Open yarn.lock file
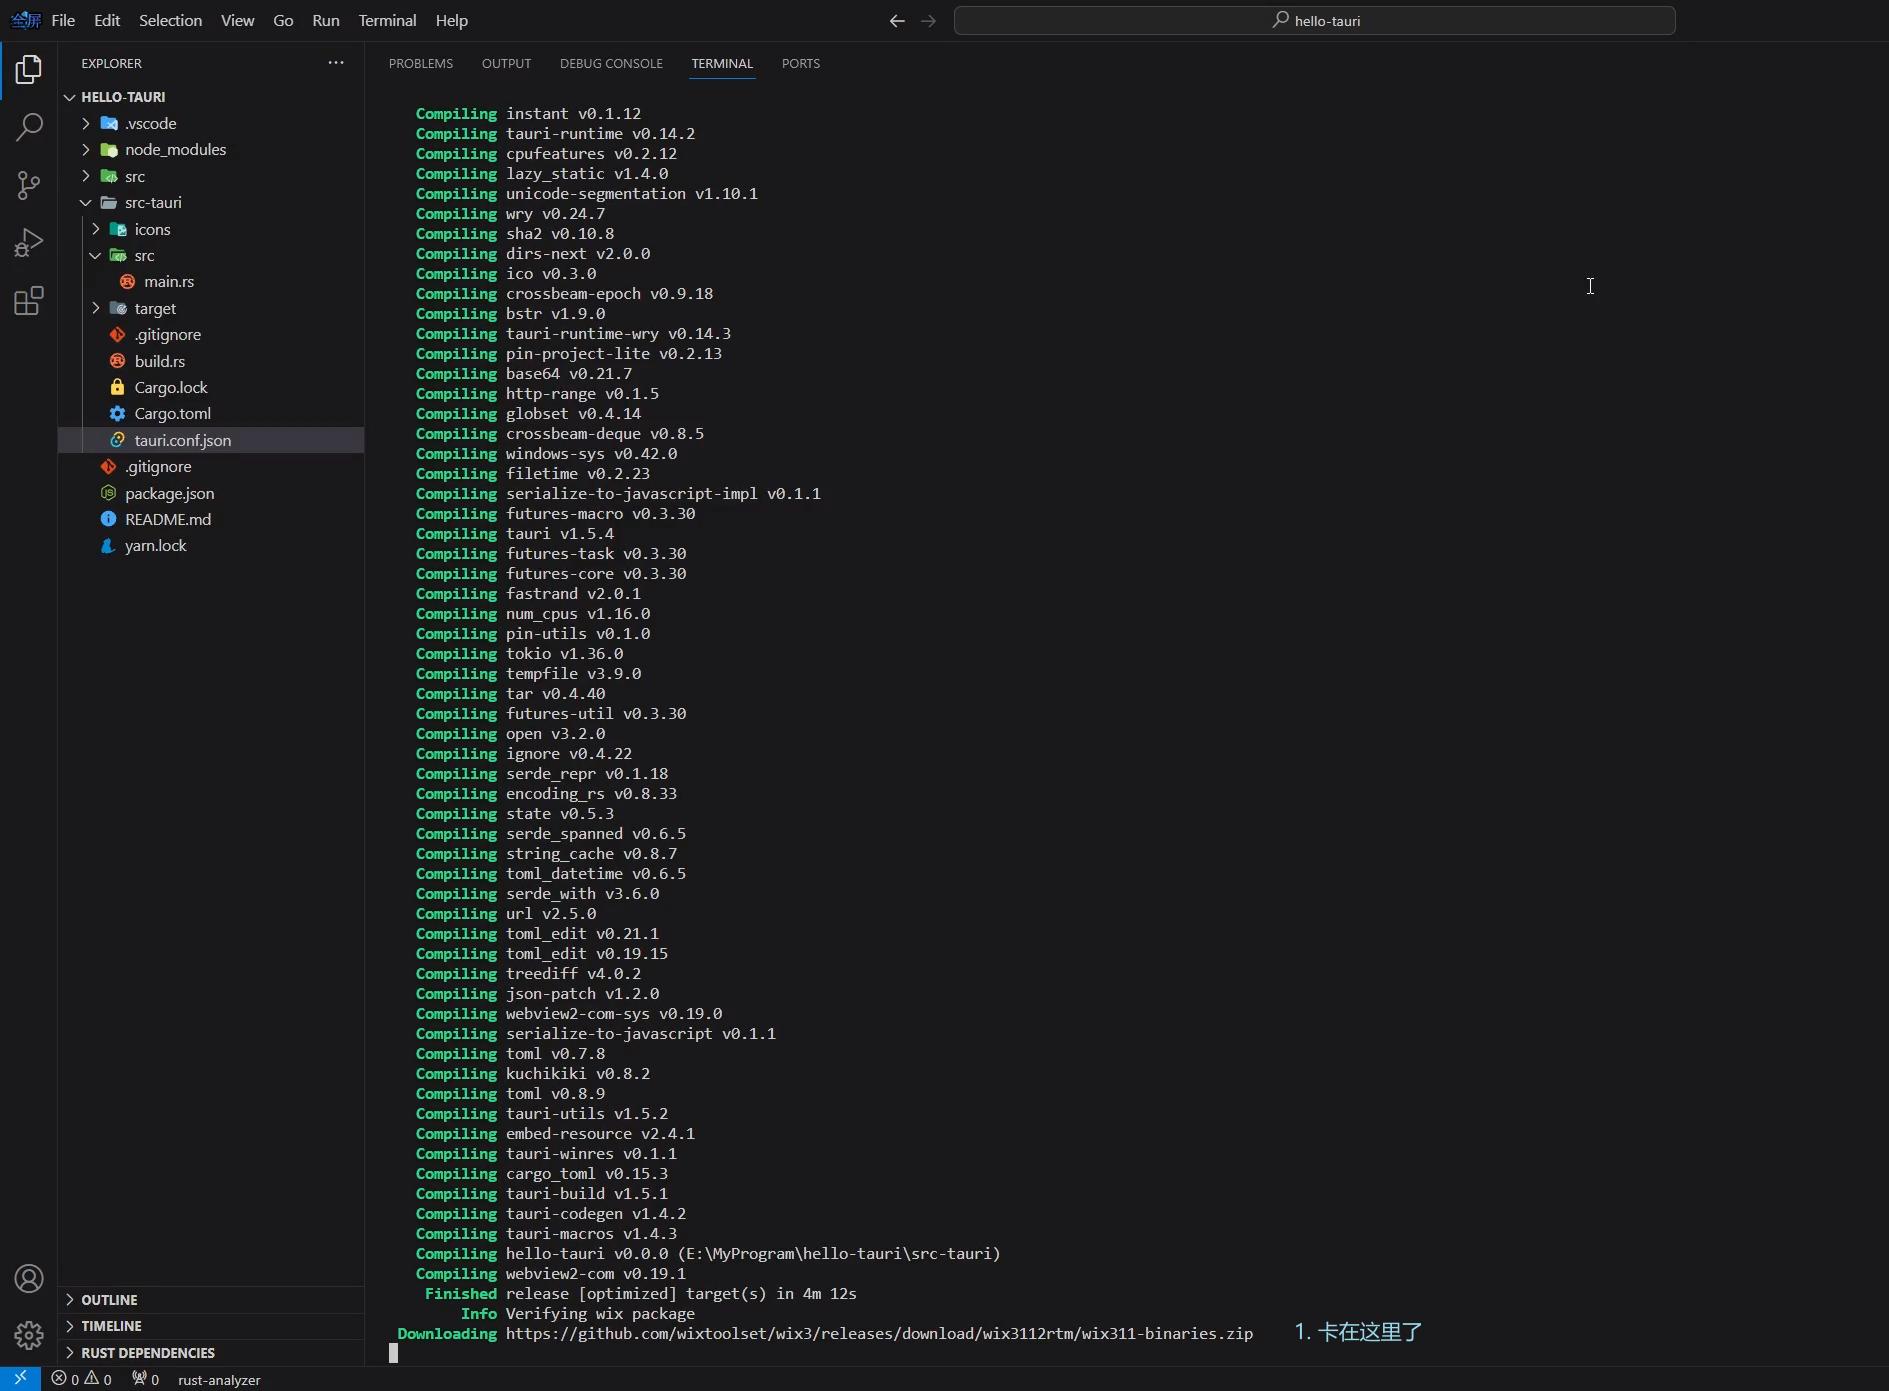 (155, 546)
